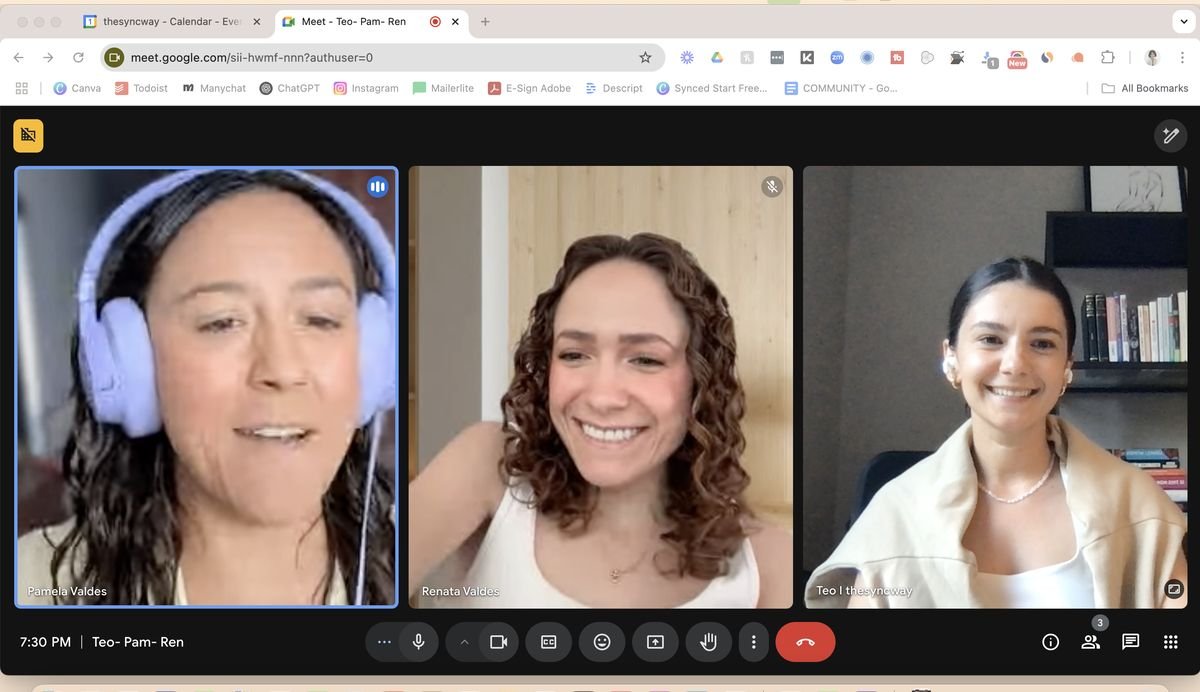The height and width of the screenshot is (692, 1200).
Task: Show the people list with participant count
Action: tap(1091, 642)
